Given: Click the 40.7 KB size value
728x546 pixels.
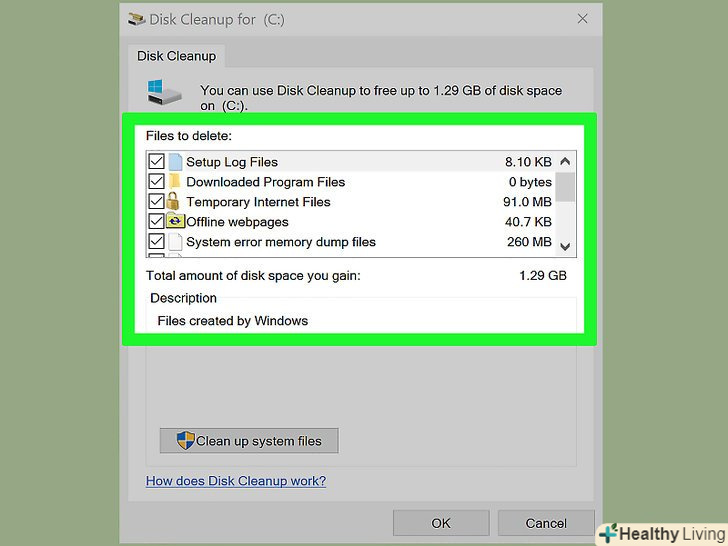Looking at the screenshot, I should tap(528, 222).
